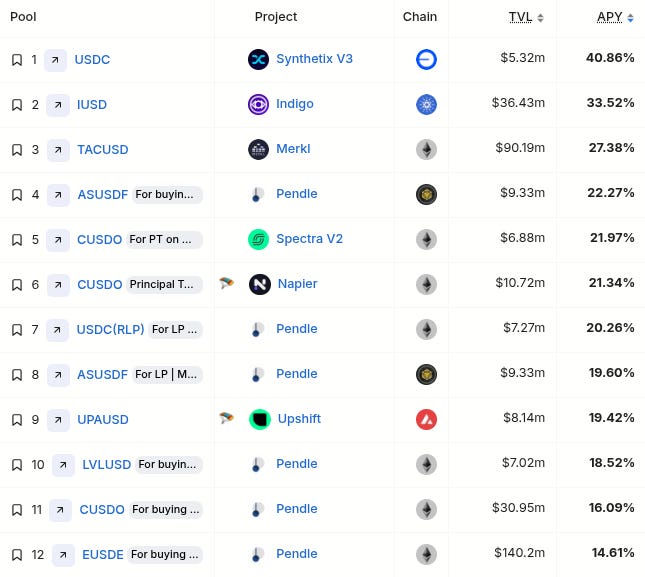Click the Merkl project logo
645x577 pixels.
click(258, 149)
